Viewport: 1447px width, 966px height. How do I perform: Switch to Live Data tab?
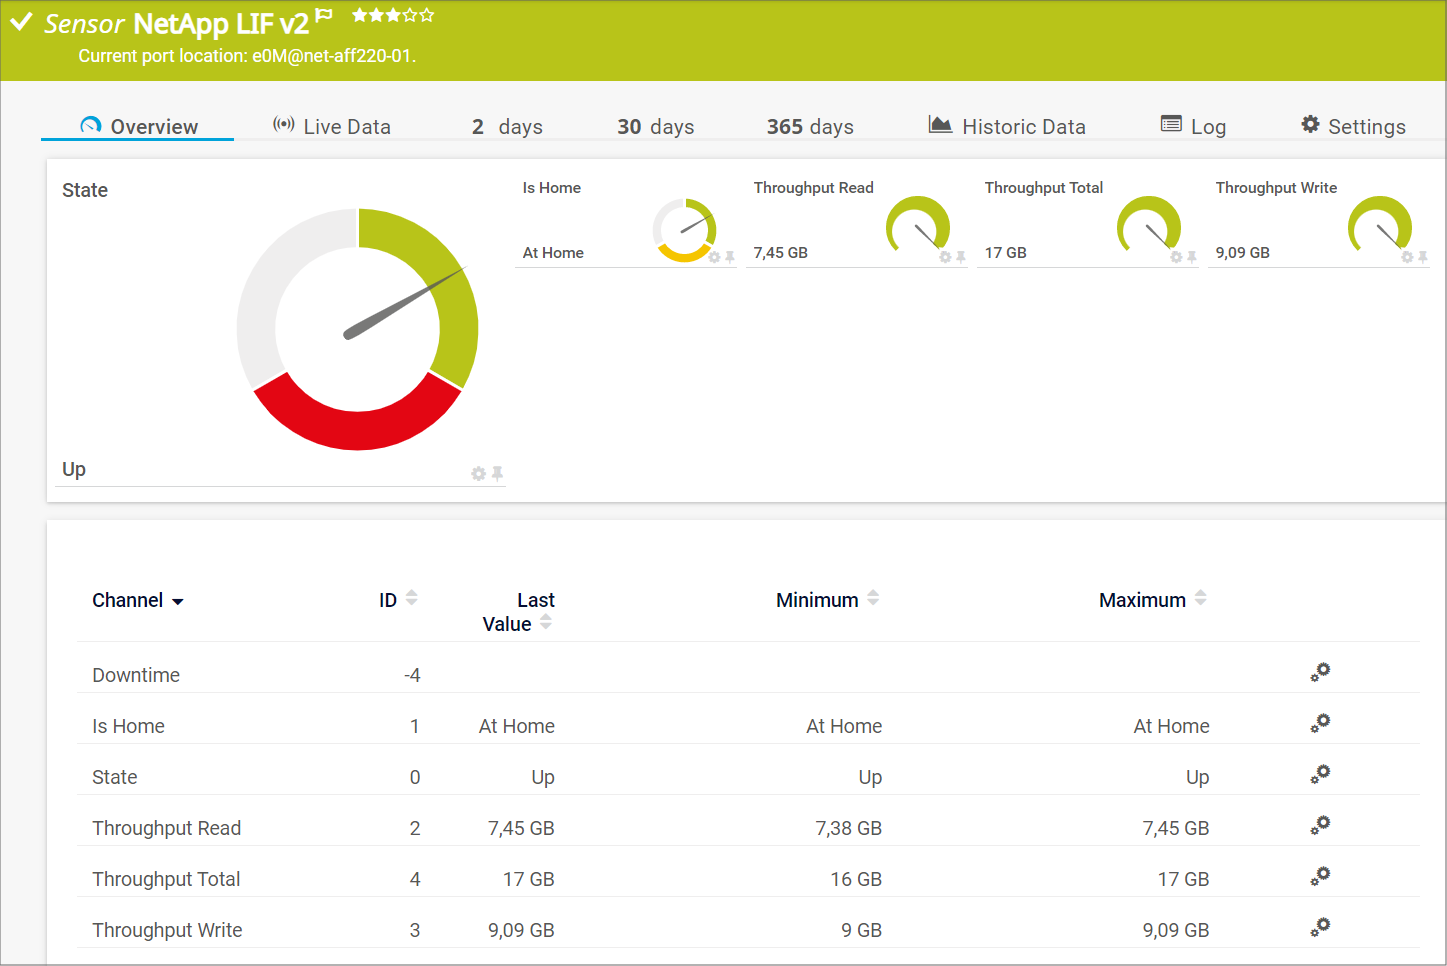[332, 126]
